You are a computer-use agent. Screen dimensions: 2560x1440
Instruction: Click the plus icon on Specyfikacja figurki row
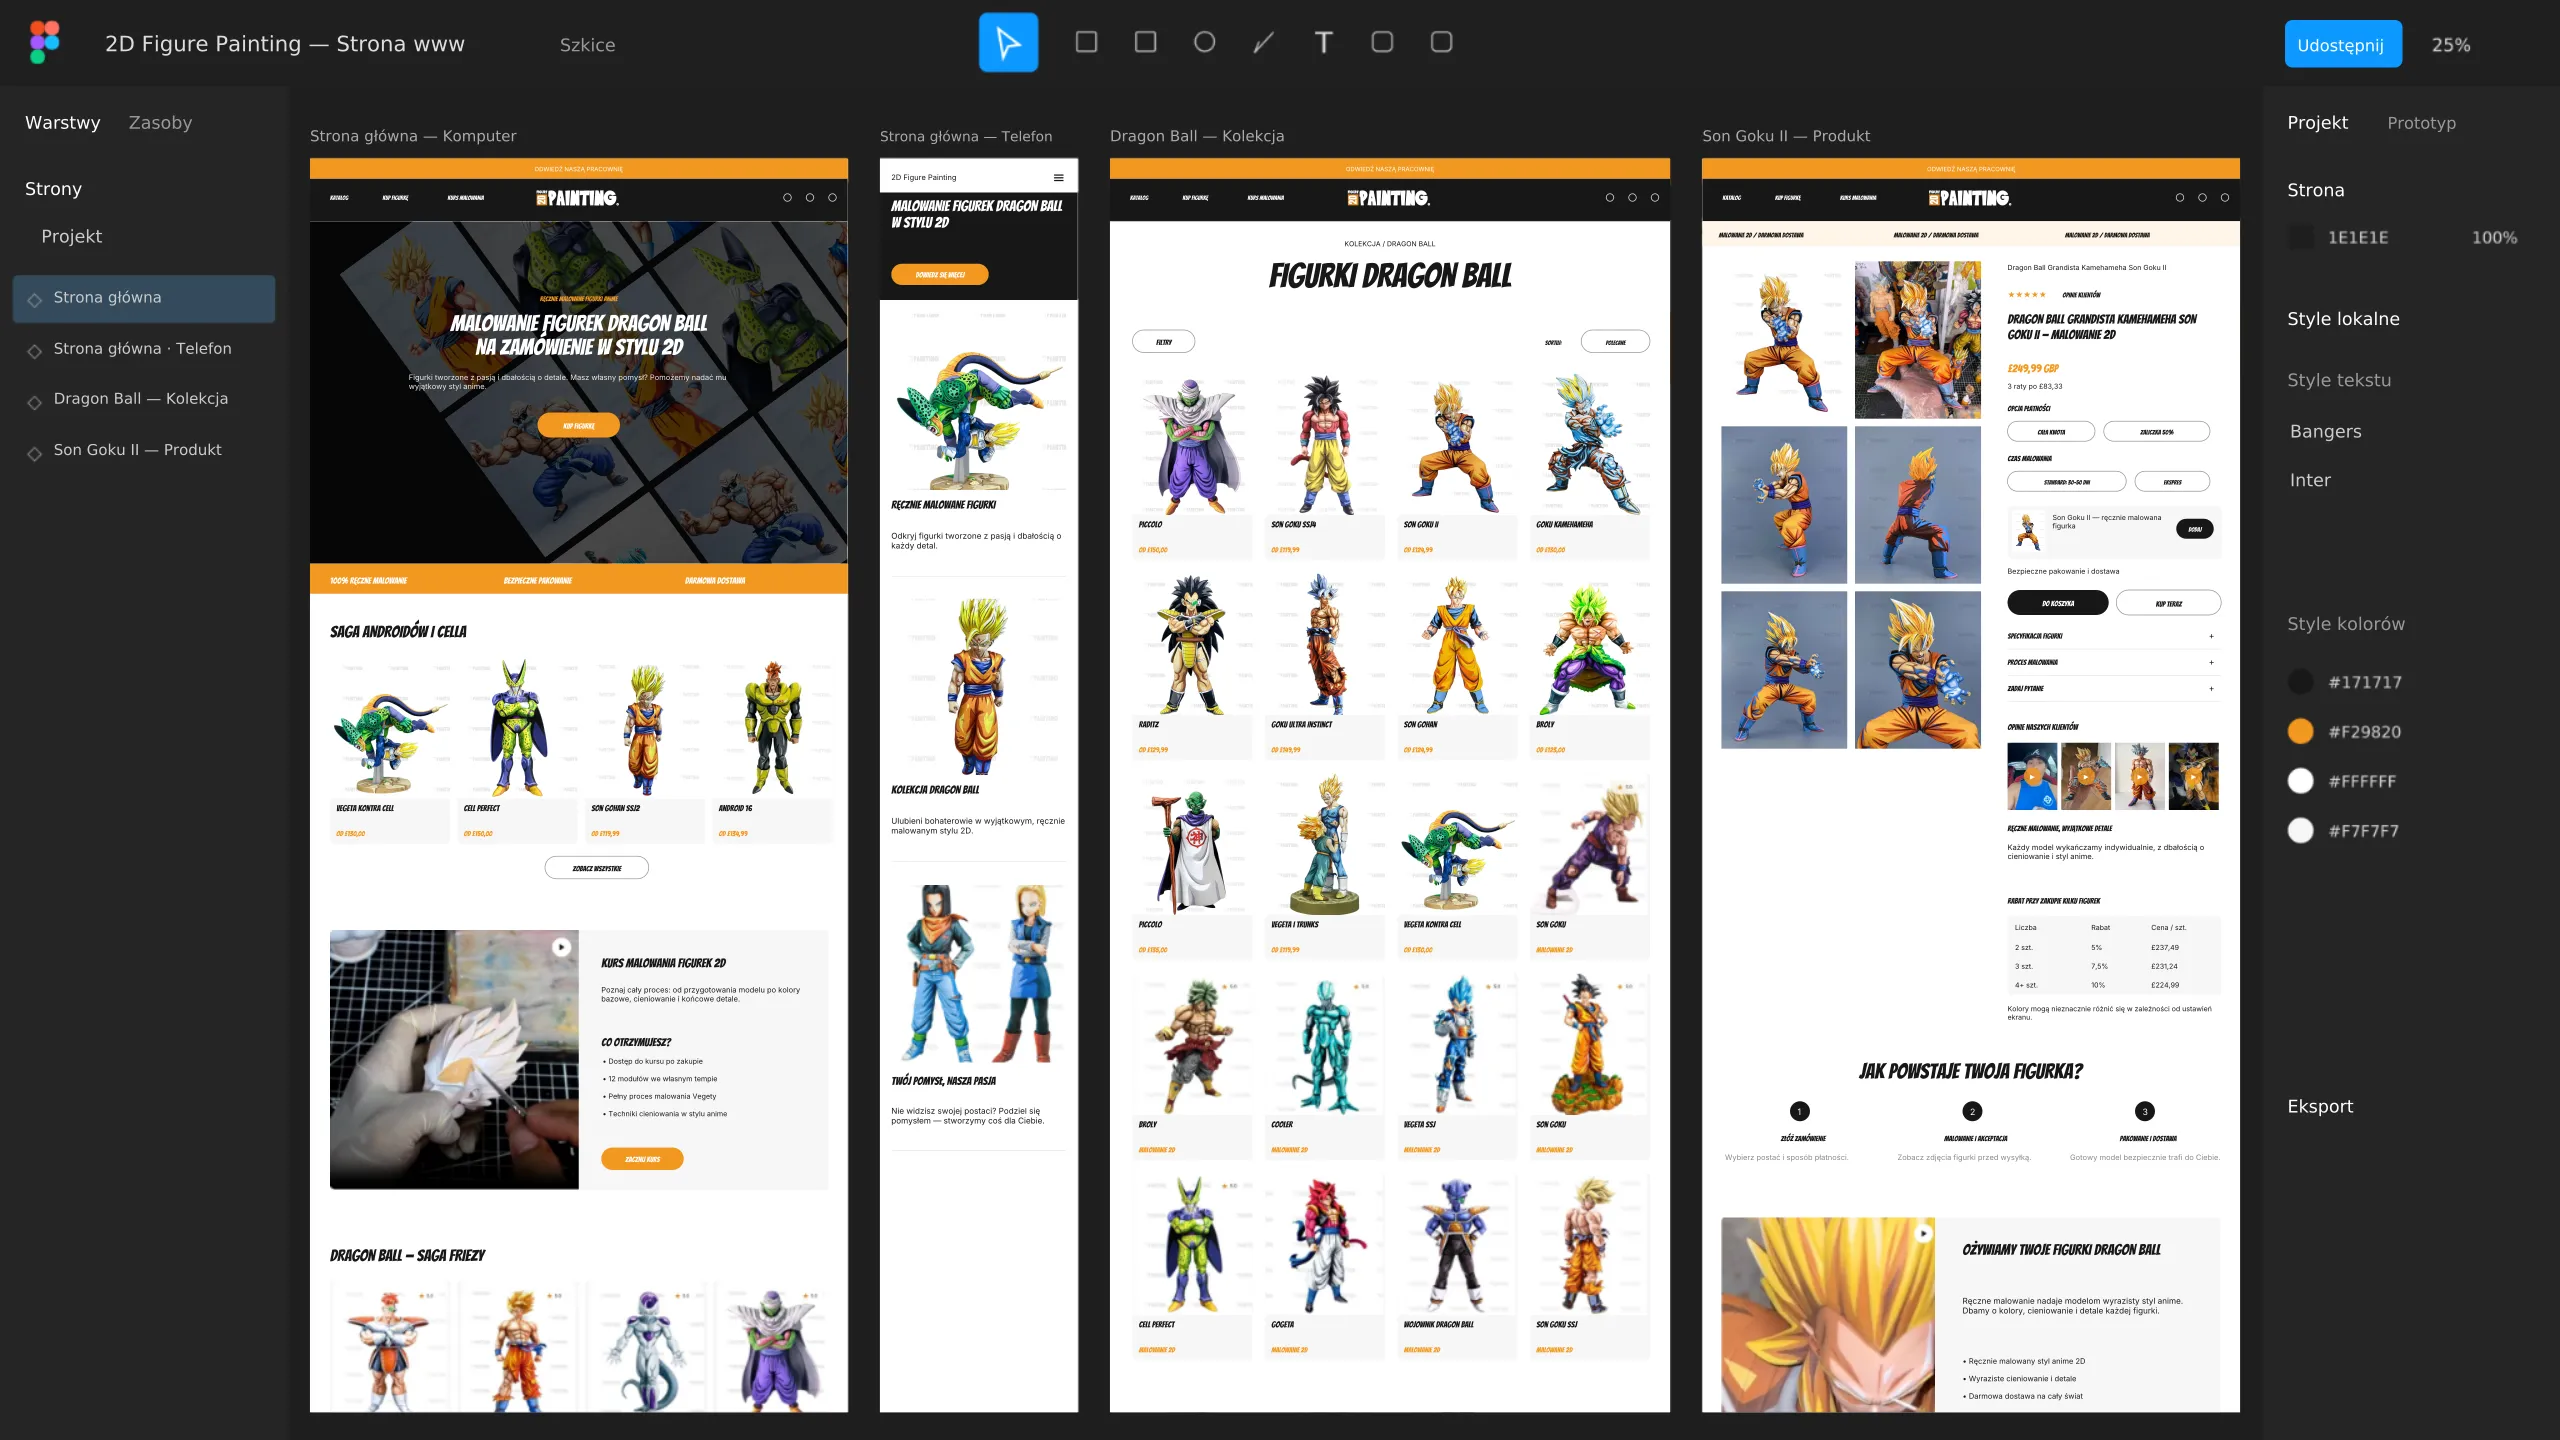click(2211, 636)
